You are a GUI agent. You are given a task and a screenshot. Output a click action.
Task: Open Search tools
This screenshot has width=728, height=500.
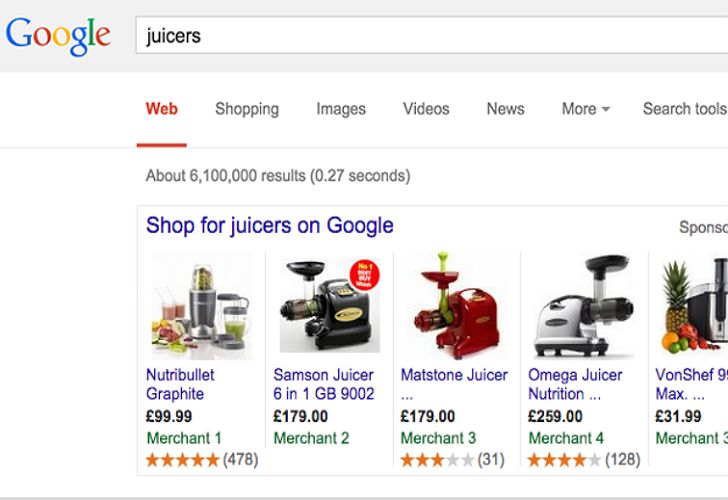pos(685,109)
